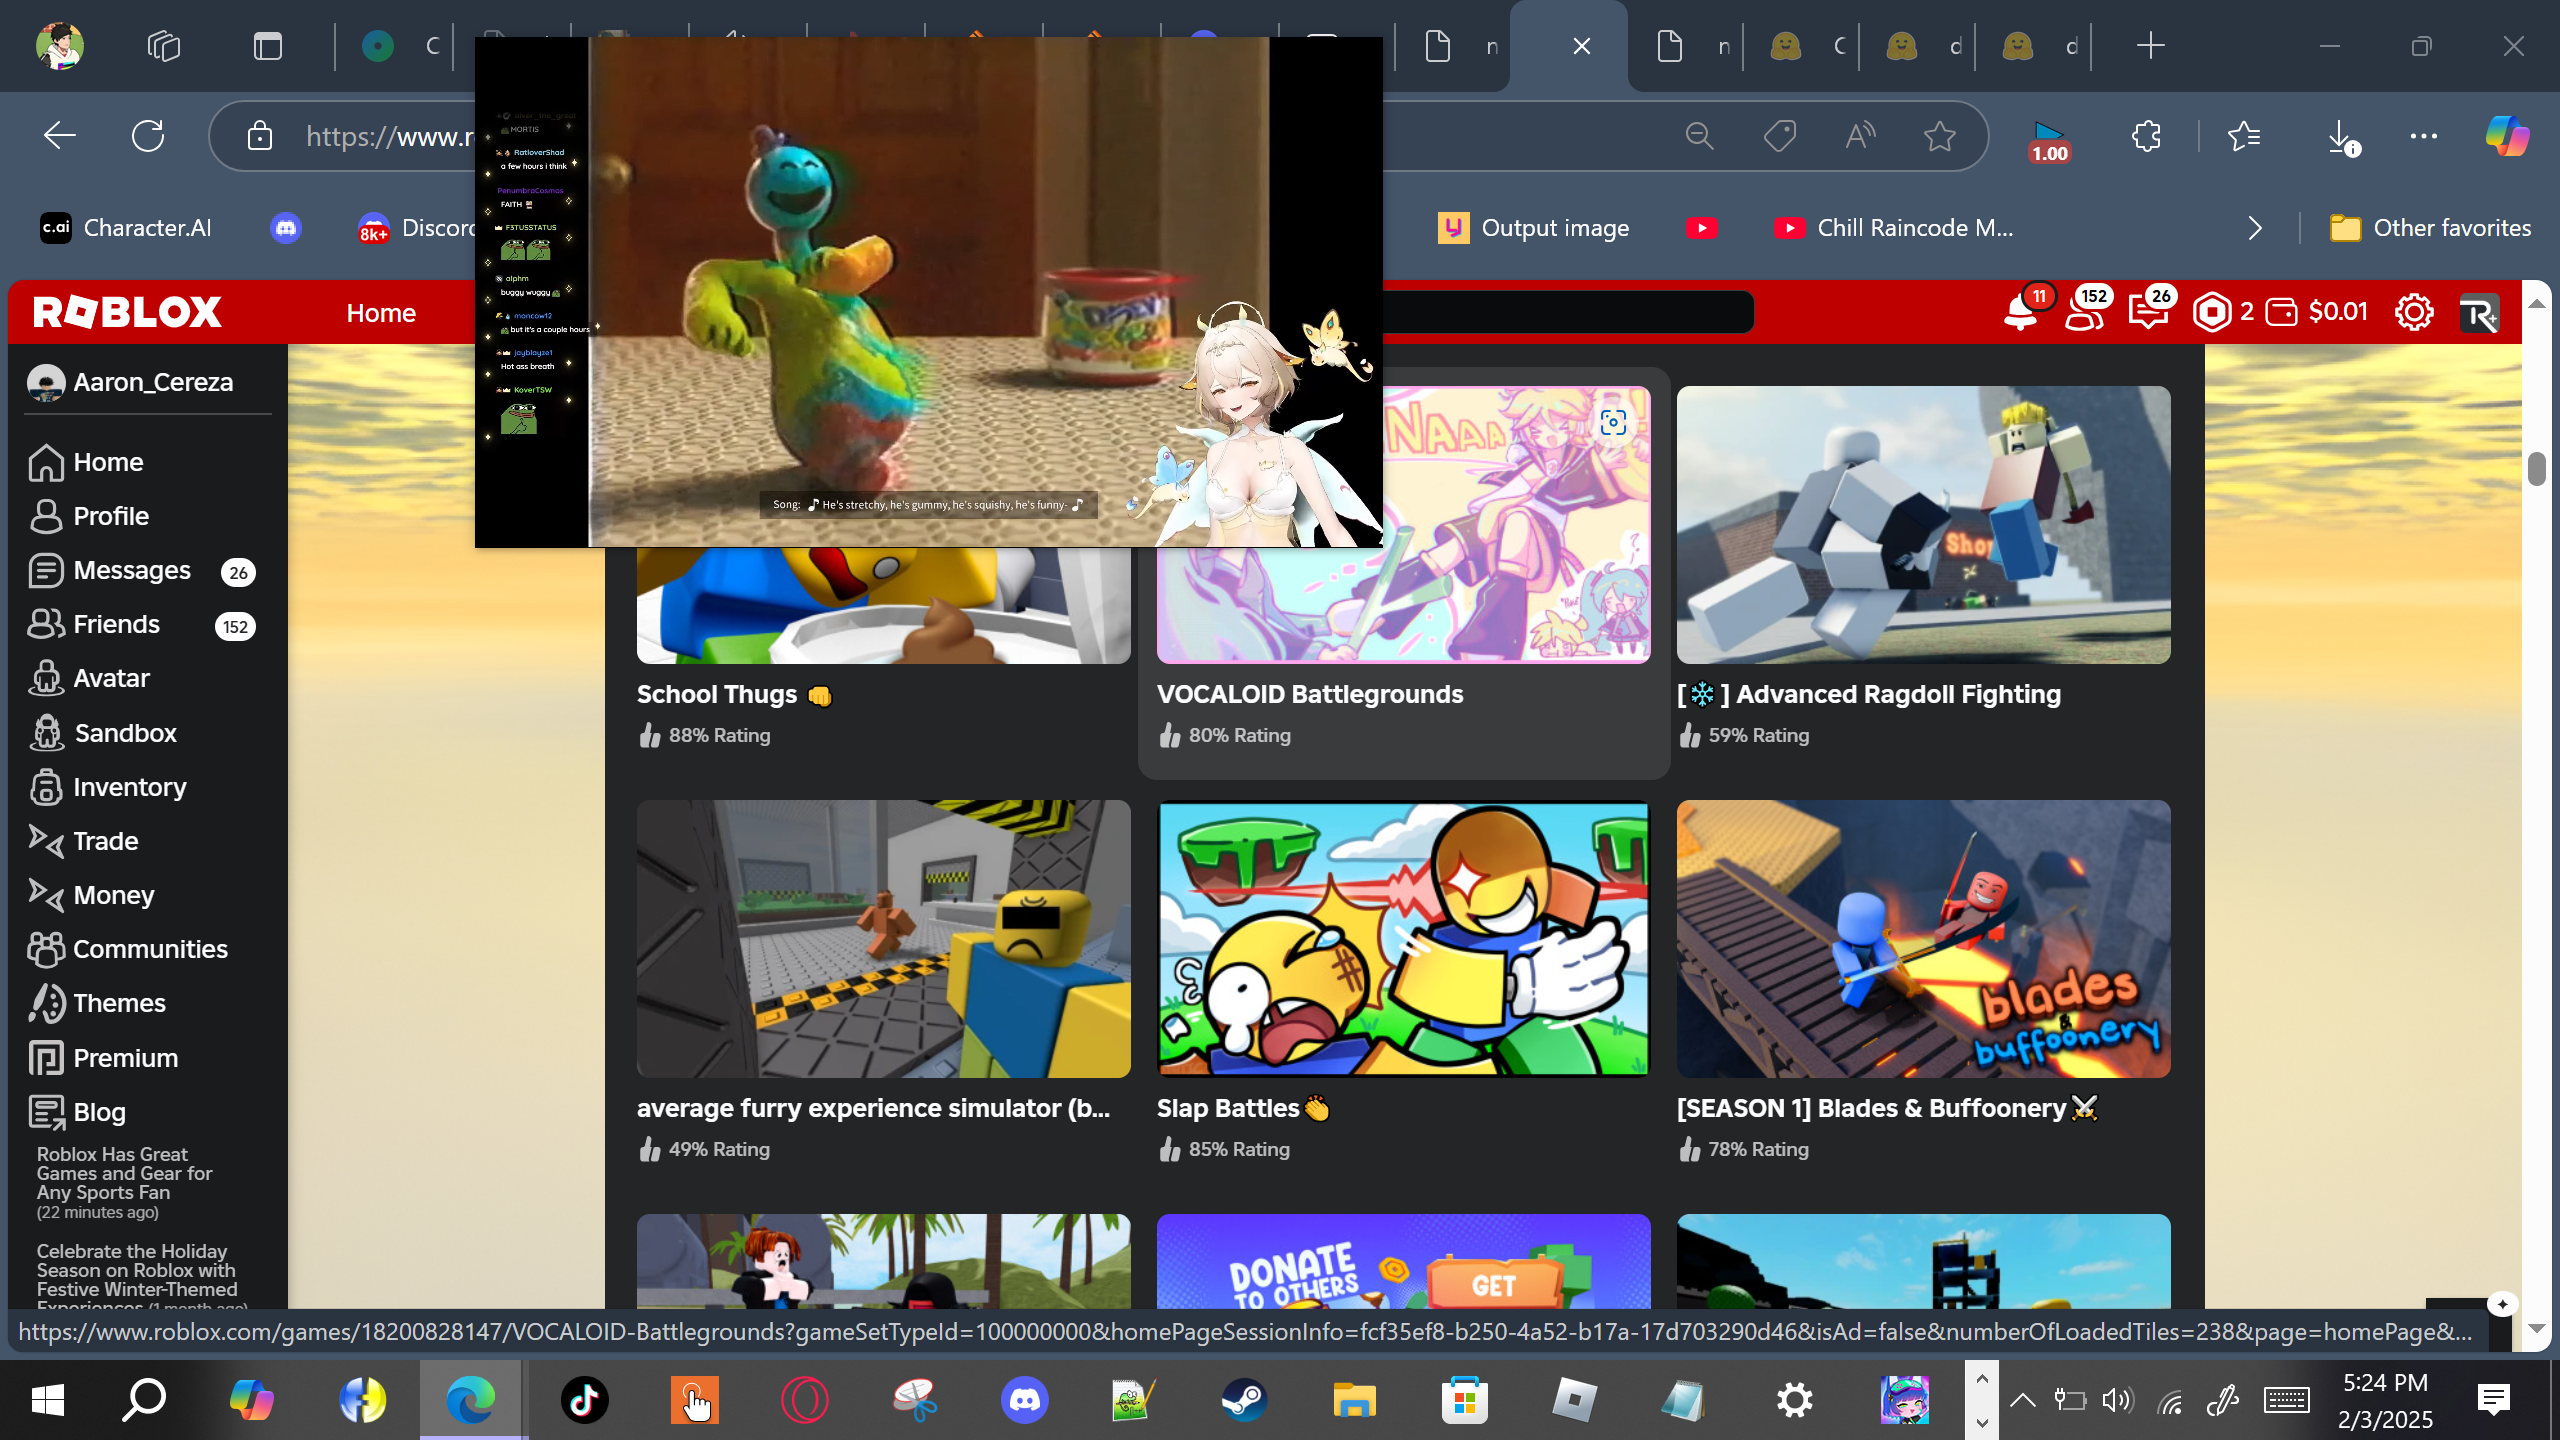The height and width of the screenshot is (1440, 2560).
Task: Open browser extensions puzzle icon
Action: (2146, 136)
